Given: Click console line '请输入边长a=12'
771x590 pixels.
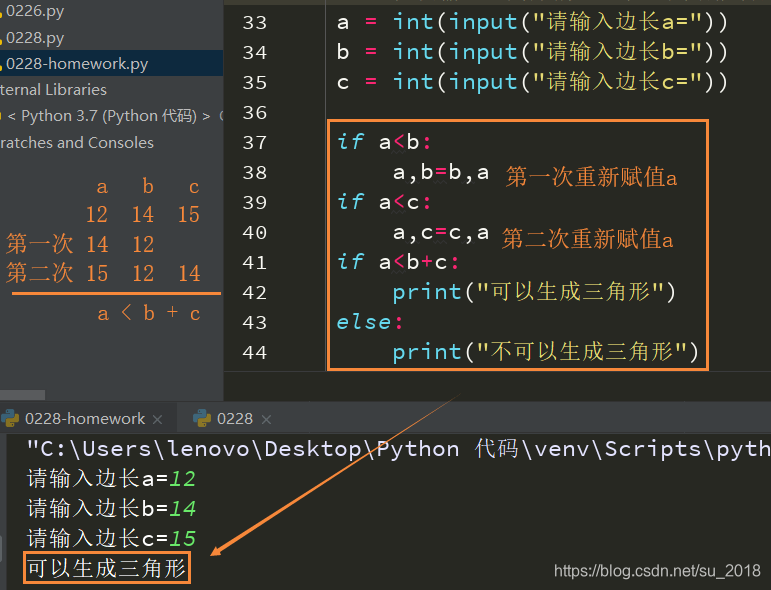Looking at the screenshot, I should [x=111, y=478].
